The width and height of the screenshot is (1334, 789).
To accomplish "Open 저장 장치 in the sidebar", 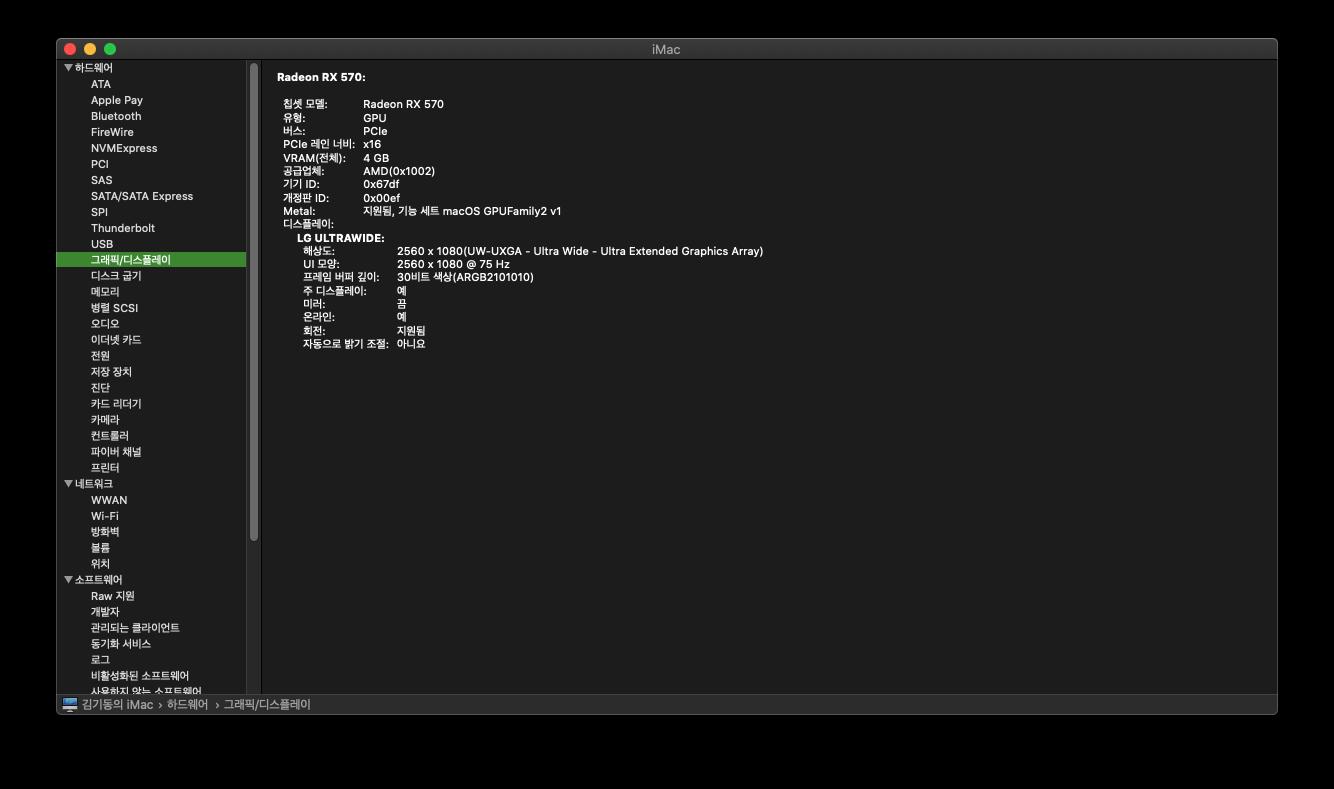I will tap(111, 372).
